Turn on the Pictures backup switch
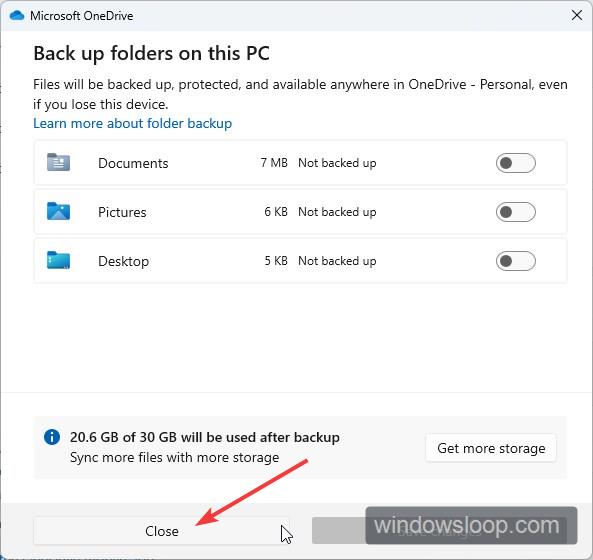 (515, 212)
